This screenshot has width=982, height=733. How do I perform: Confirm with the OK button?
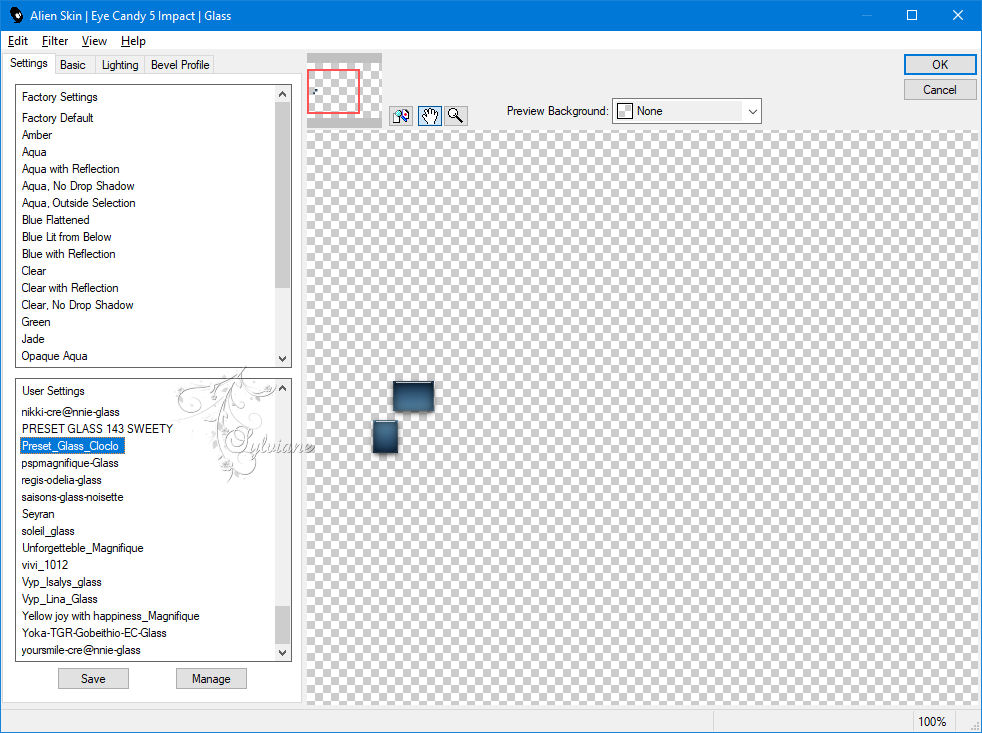pos(939,65)
